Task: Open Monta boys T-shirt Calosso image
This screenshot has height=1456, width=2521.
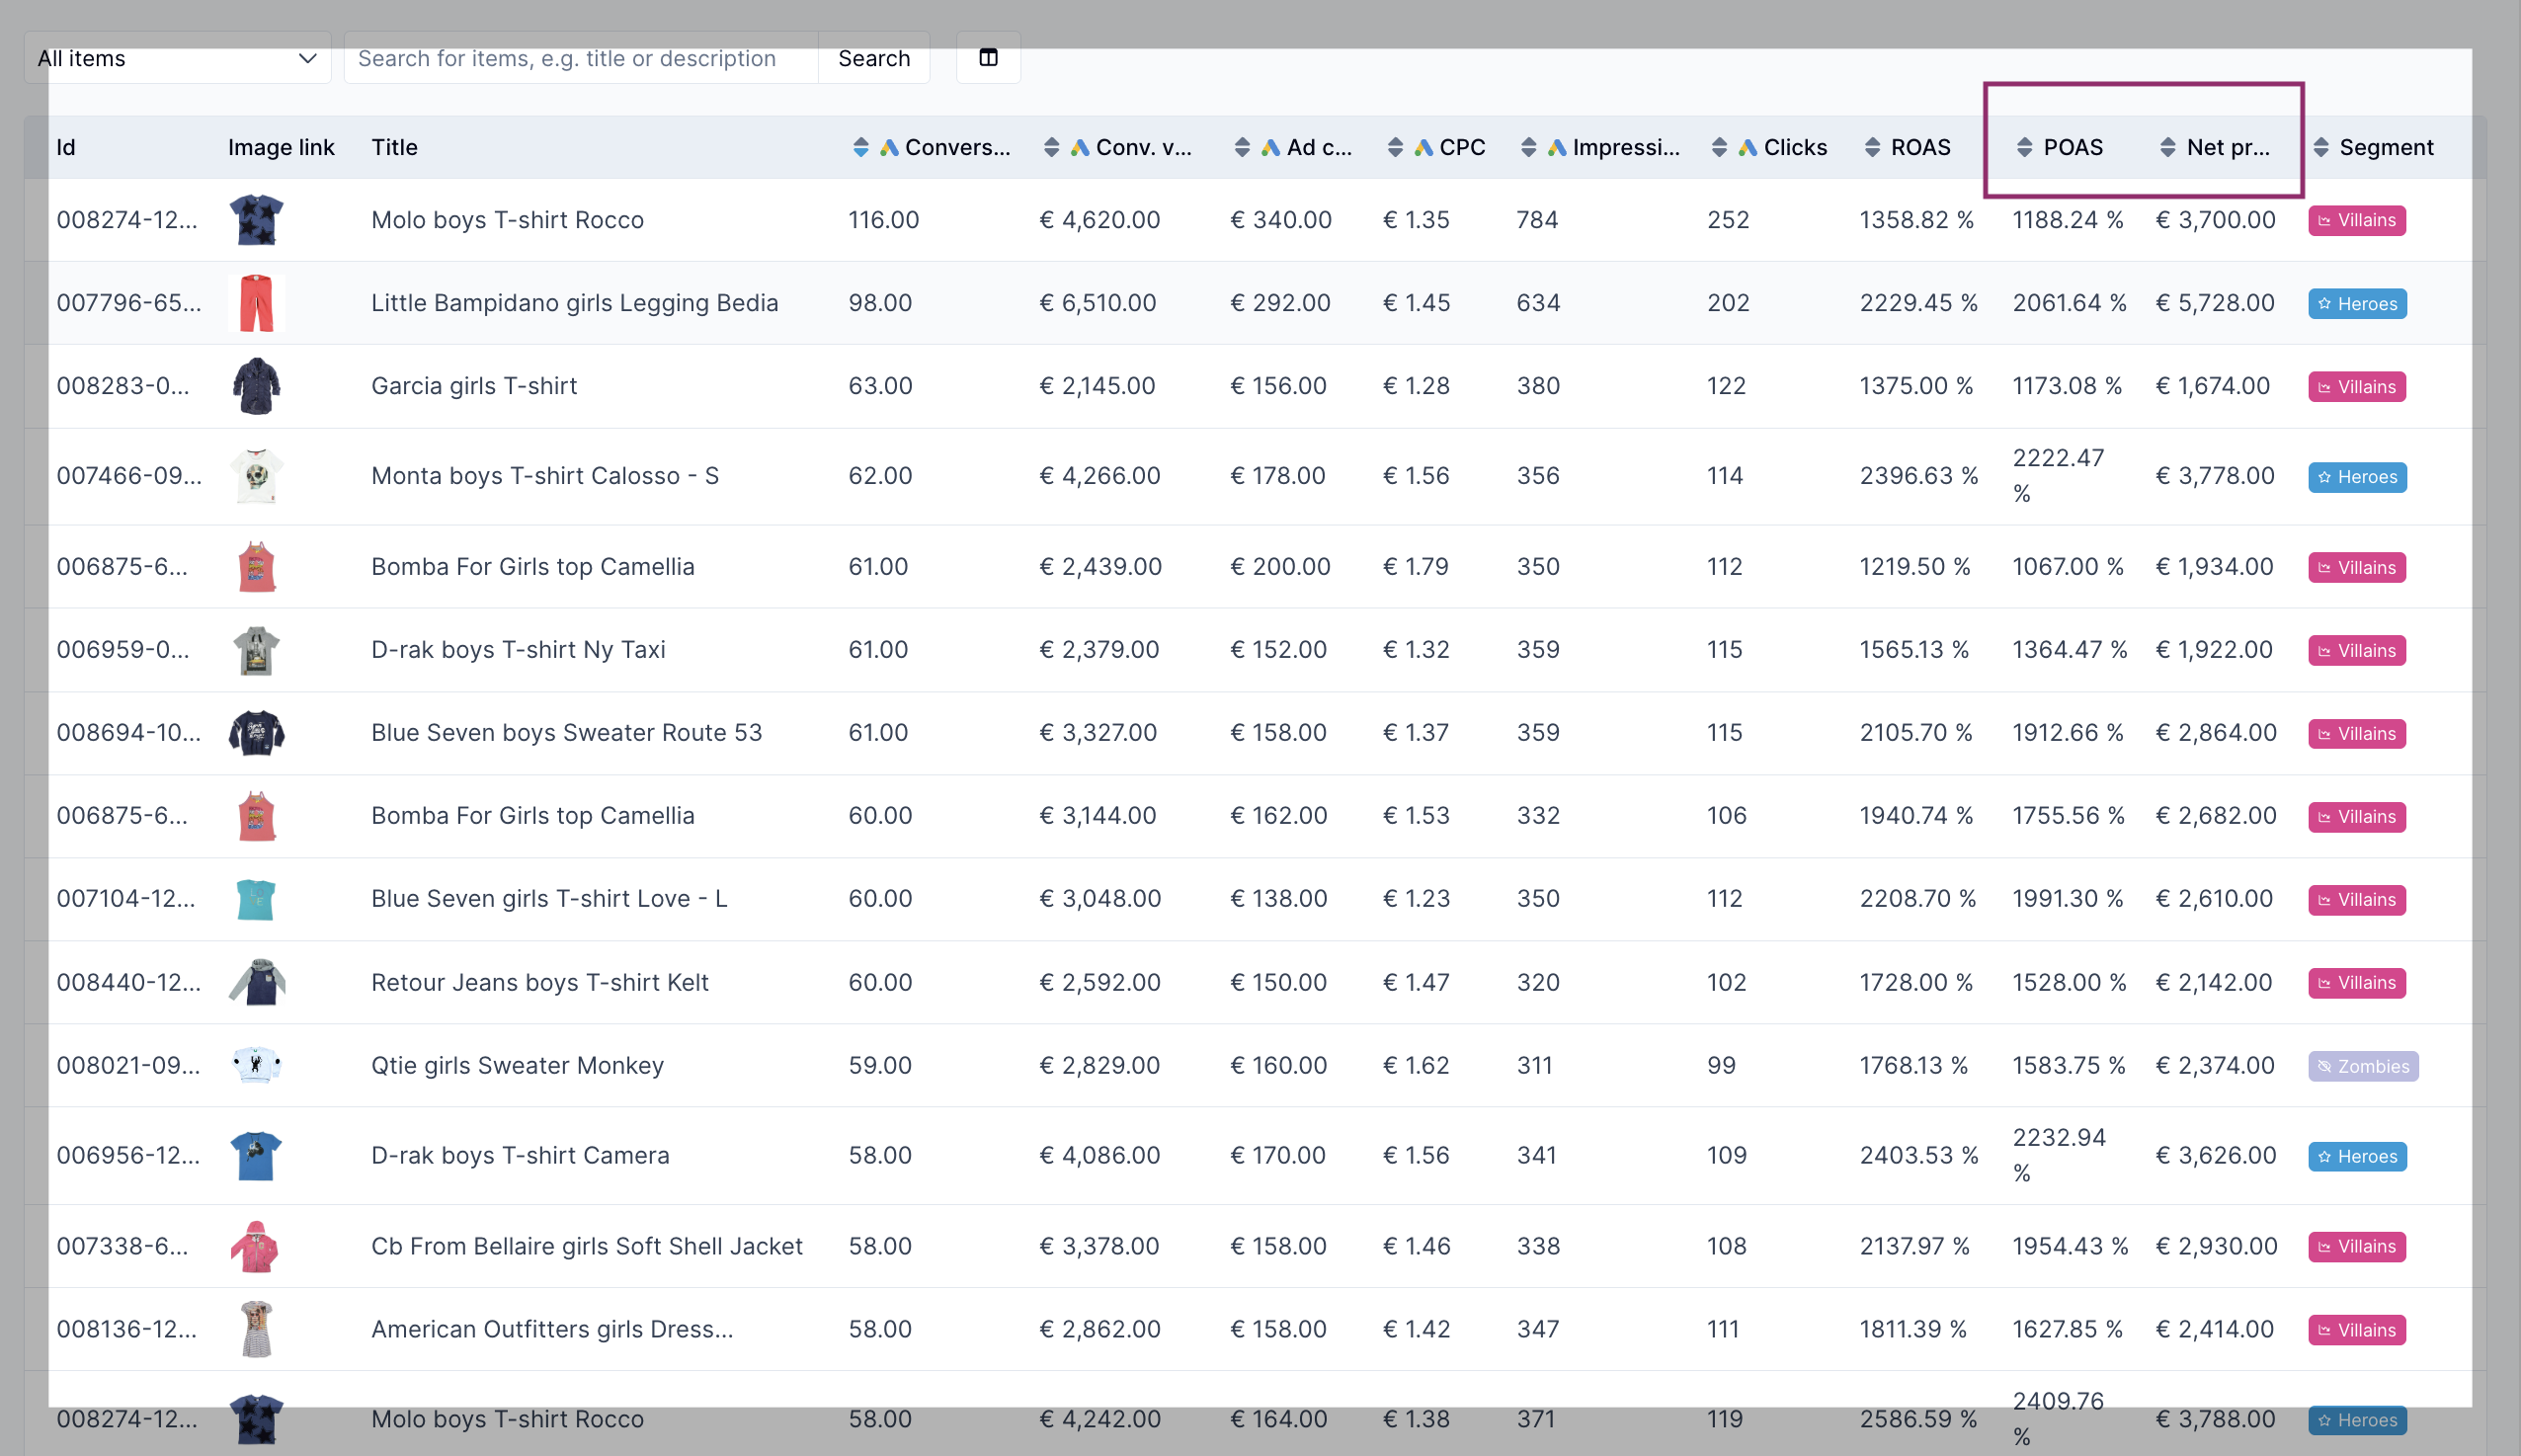Action: pyautogui.click(x=256, y=476)
